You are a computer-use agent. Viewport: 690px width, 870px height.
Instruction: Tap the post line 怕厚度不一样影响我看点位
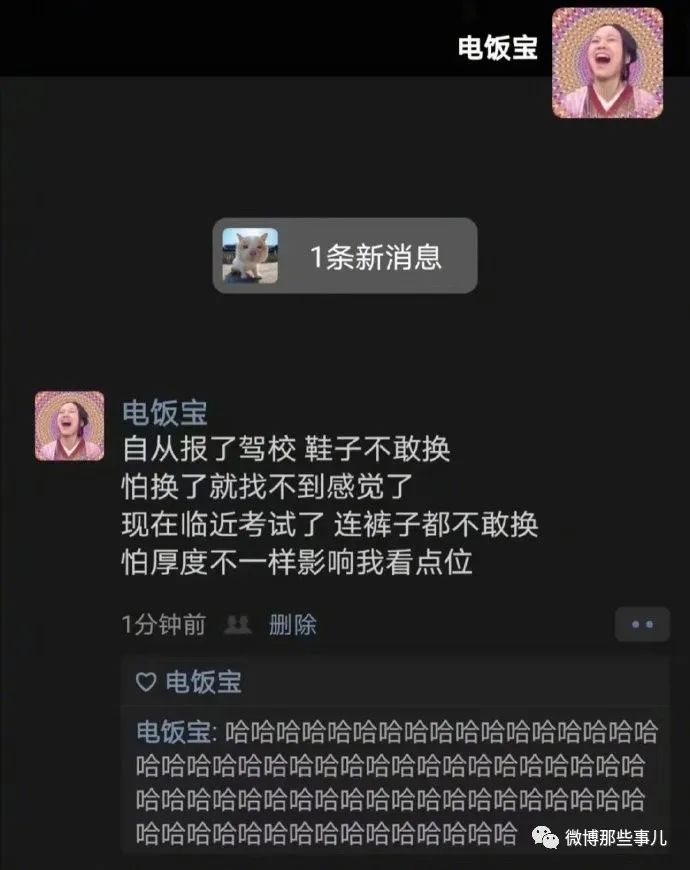[x=297, y=562]
